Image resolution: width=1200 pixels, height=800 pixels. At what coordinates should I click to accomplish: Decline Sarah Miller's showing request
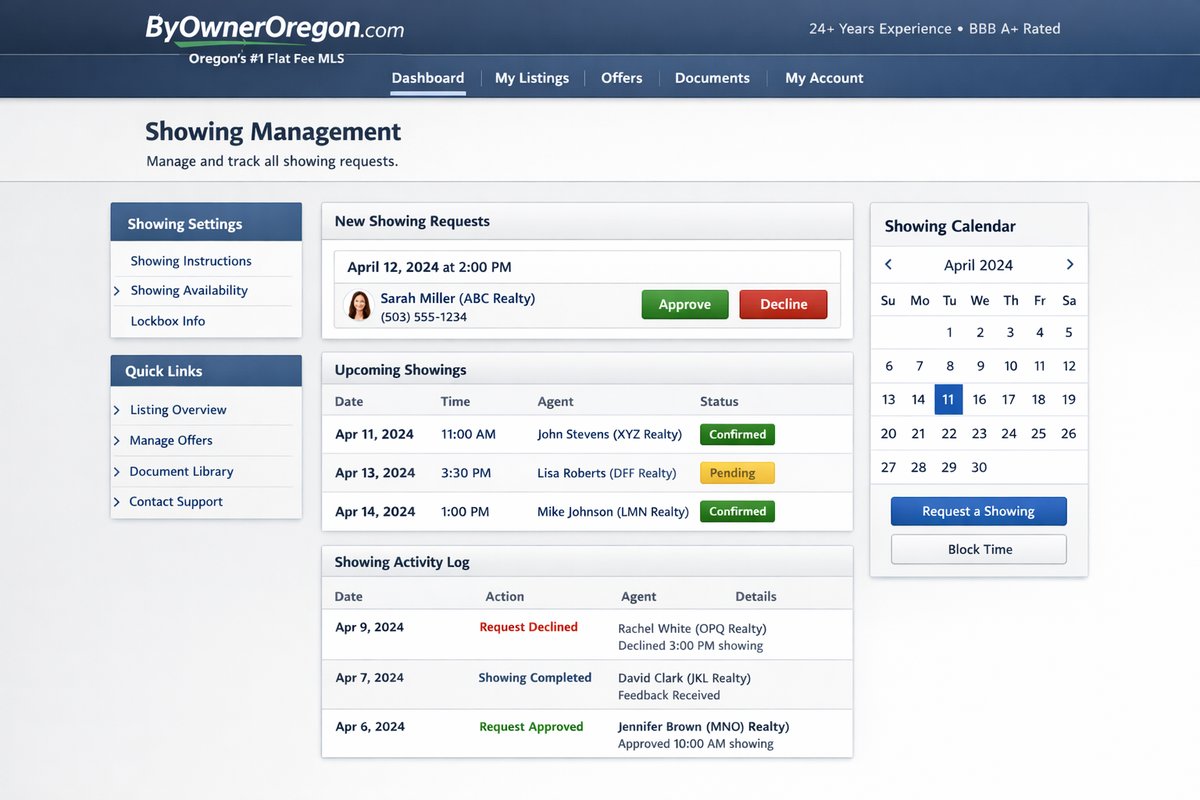coord(783,304)
